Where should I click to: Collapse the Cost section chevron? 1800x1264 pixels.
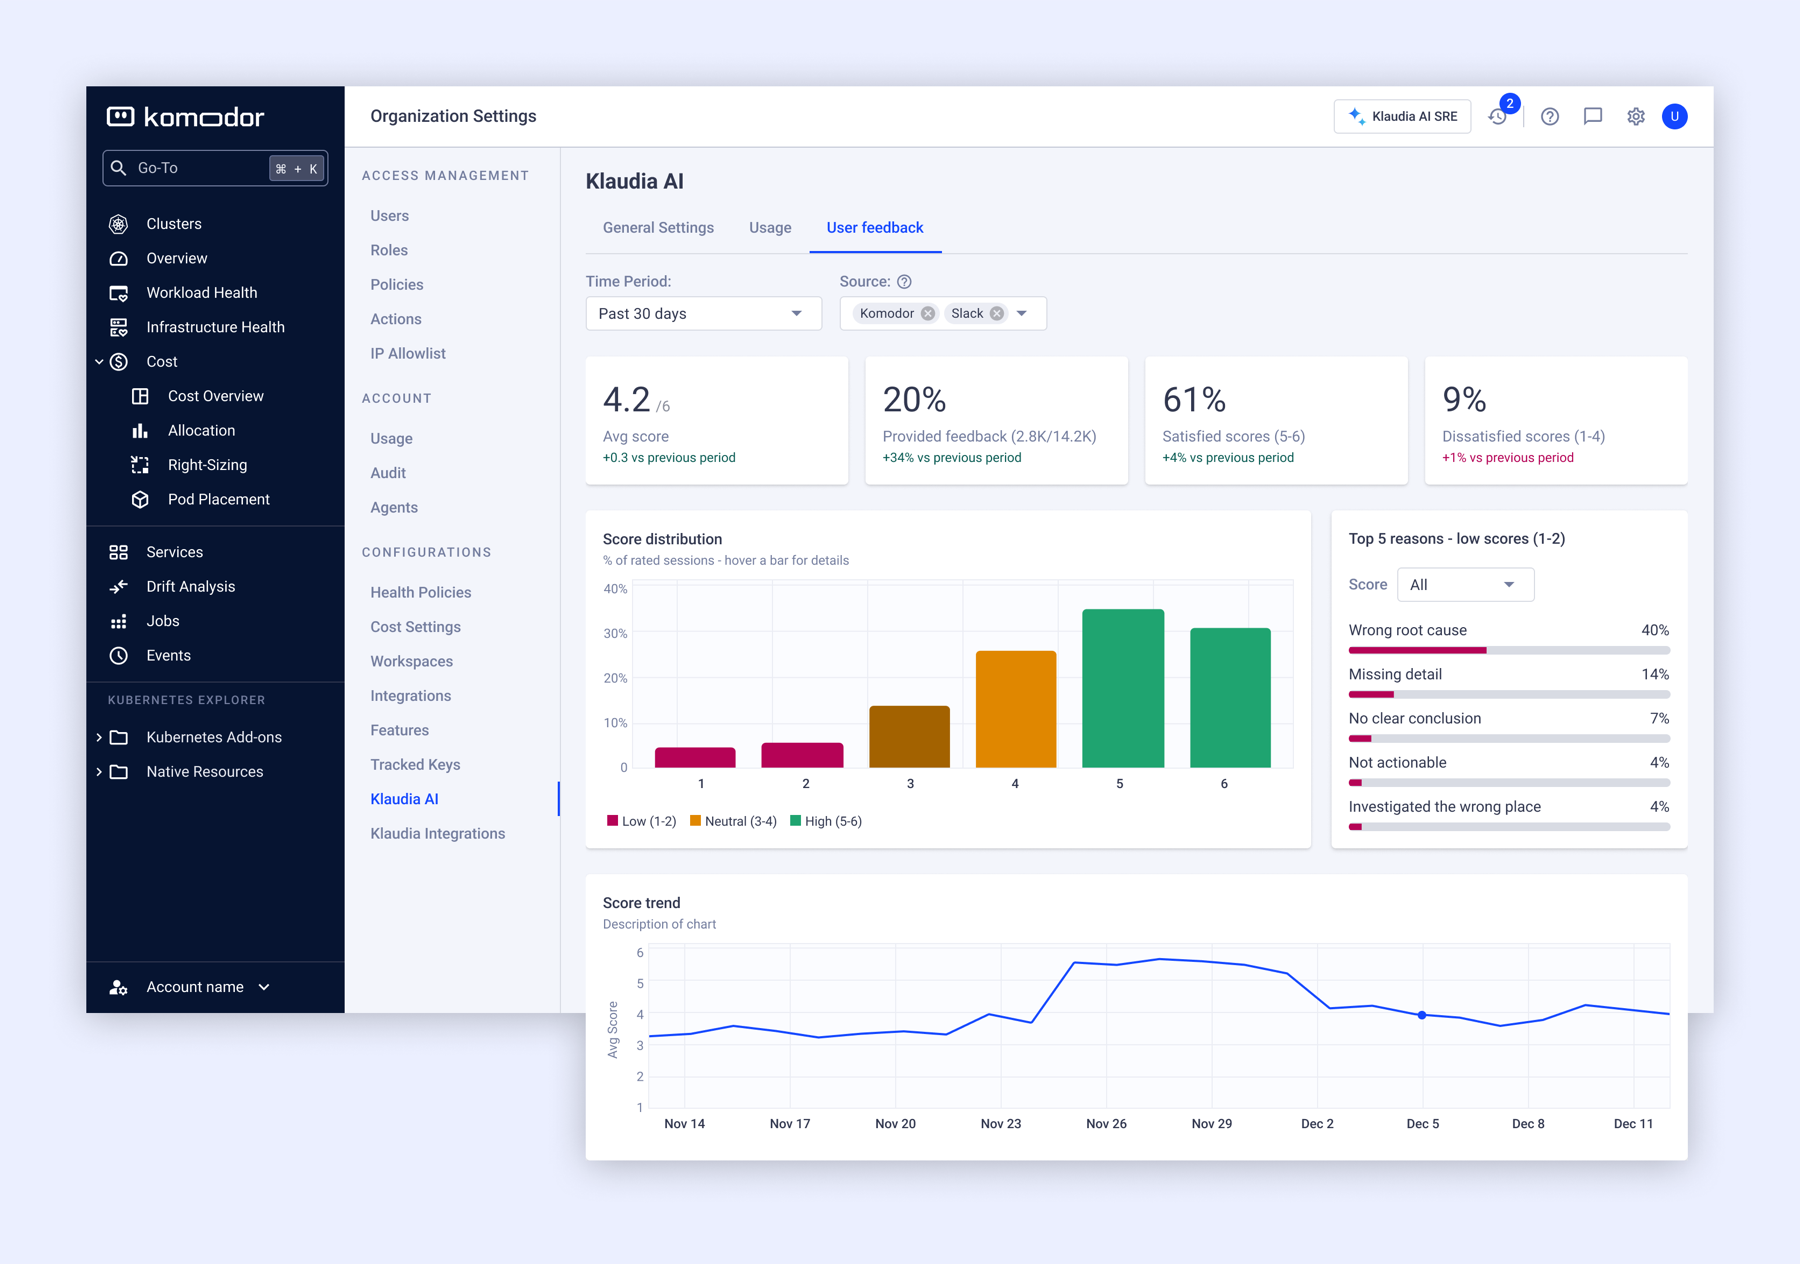click(x=99, y=362)
